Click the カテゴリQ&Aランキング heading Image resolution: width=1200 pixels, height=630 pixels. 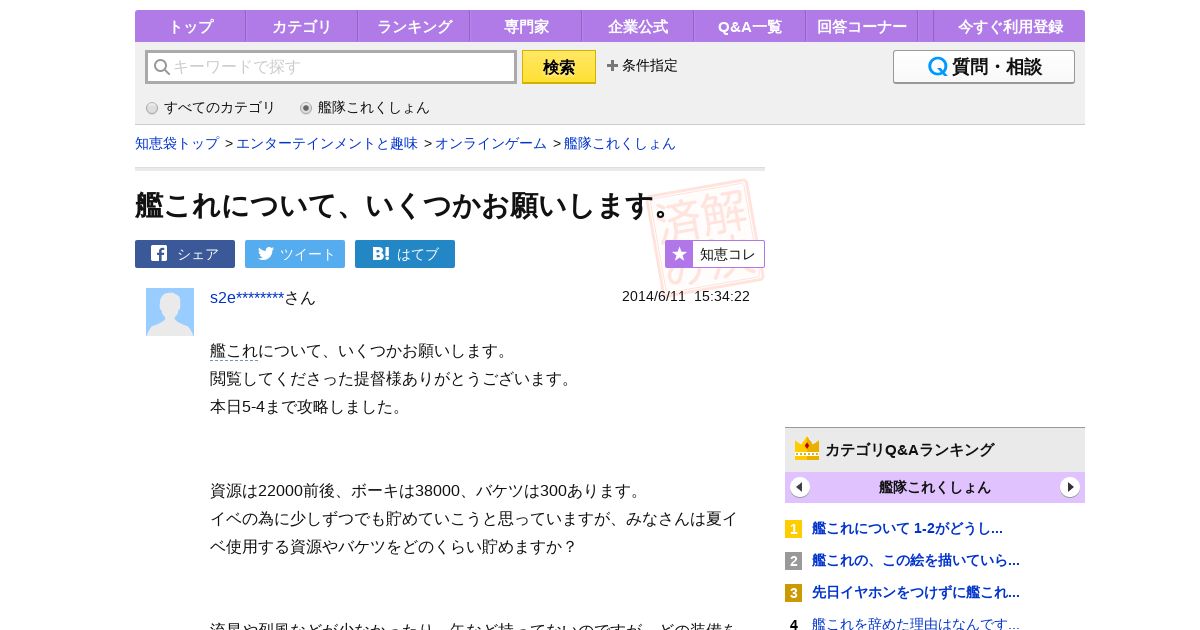click(909, 450)
